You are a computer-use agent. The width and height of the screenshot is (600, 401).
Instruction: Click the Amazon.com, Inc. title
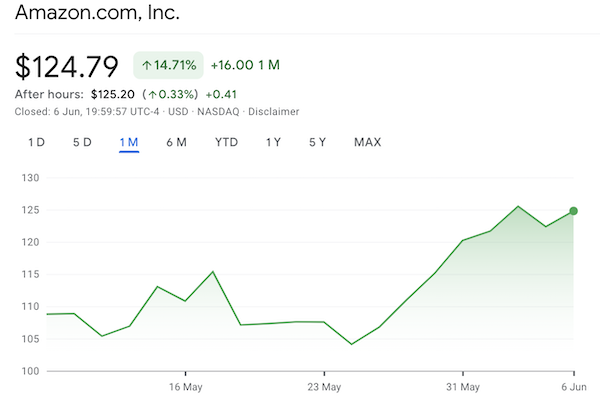(x=97, y=13)
